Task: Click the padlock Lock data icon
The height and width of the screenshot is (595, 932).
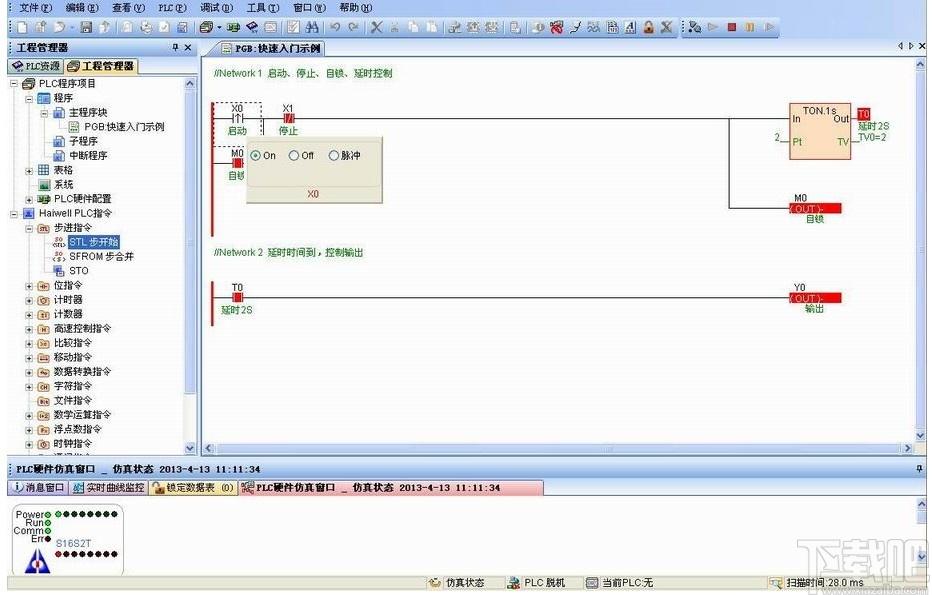Action: (648, 27)
